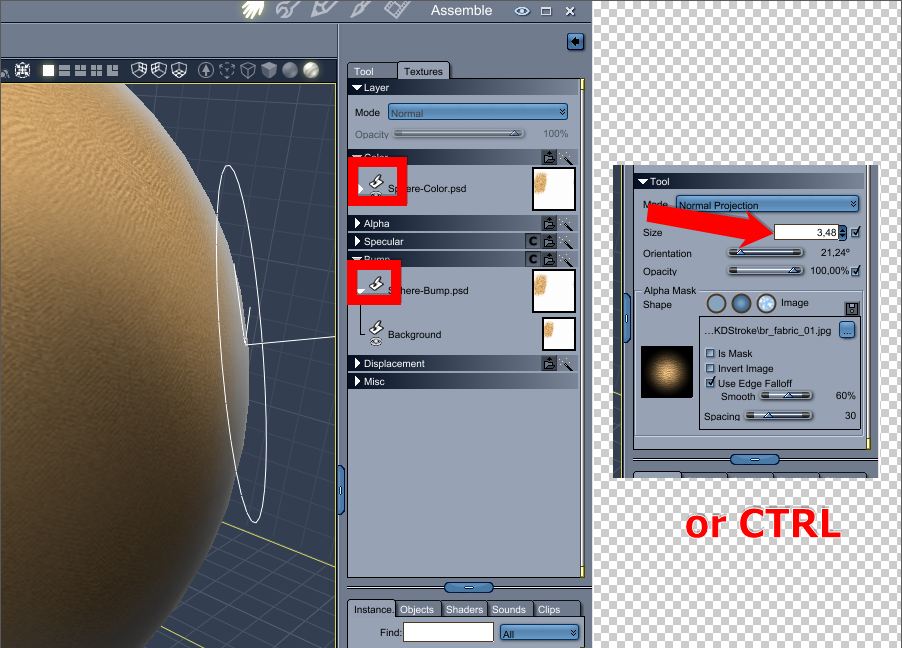The width and height of the screenshot is (902, 648).
Task: Adjust the Orientation slider
Action: (x=765, y=253)
